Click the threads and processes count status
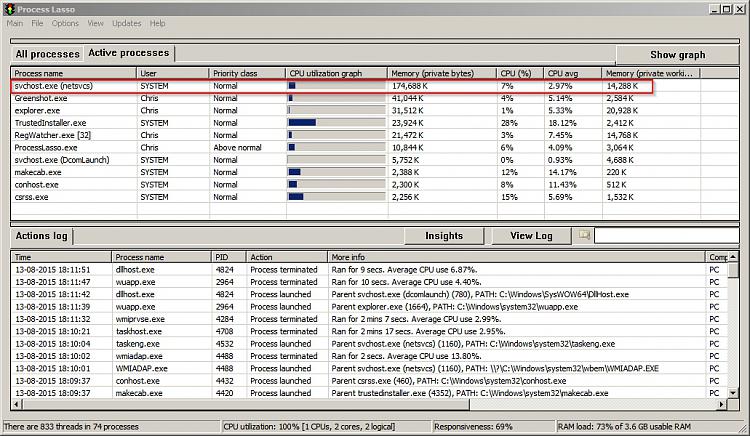The image size is (750, 436). (110, 426)
